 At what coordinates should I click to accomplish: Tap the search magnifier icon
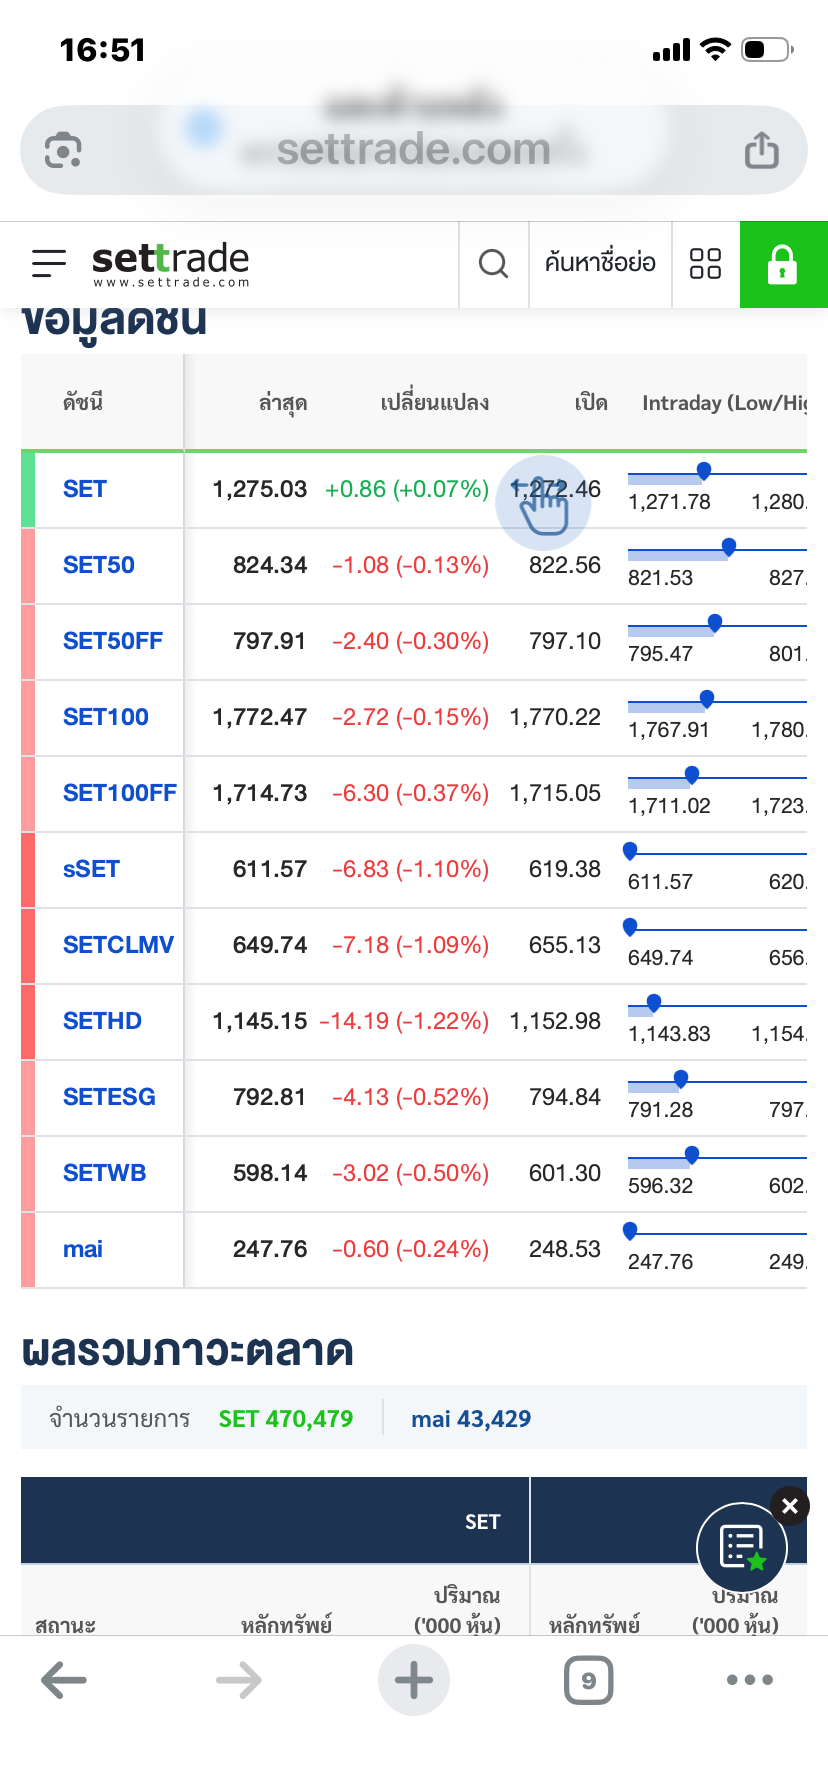pyautogui.click(x=493, y=264)
